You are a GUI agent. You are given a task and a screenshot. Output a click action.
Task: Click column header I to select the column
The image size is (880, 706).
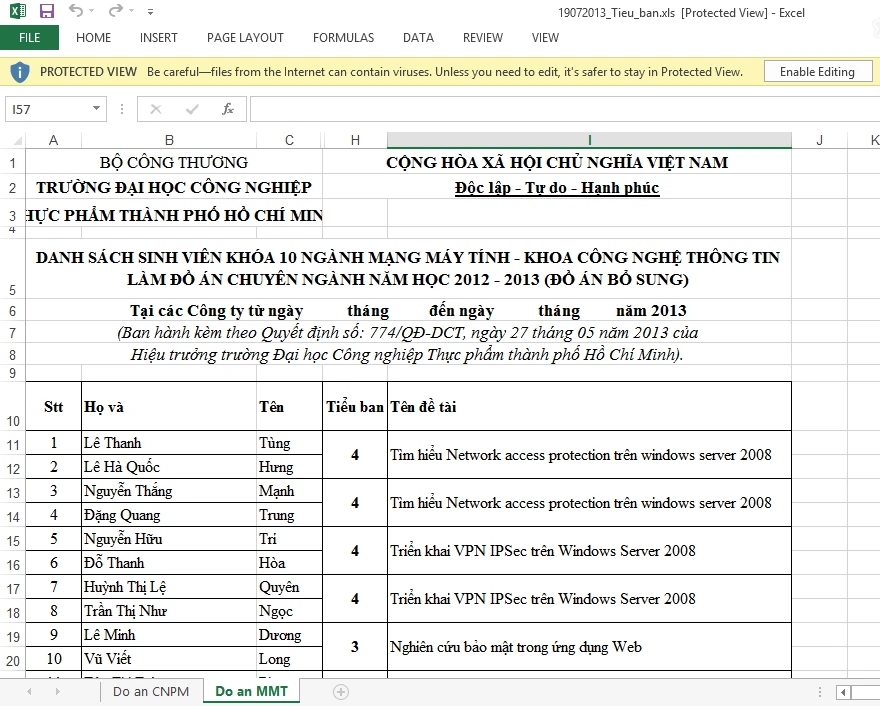(x=589, y=139)
